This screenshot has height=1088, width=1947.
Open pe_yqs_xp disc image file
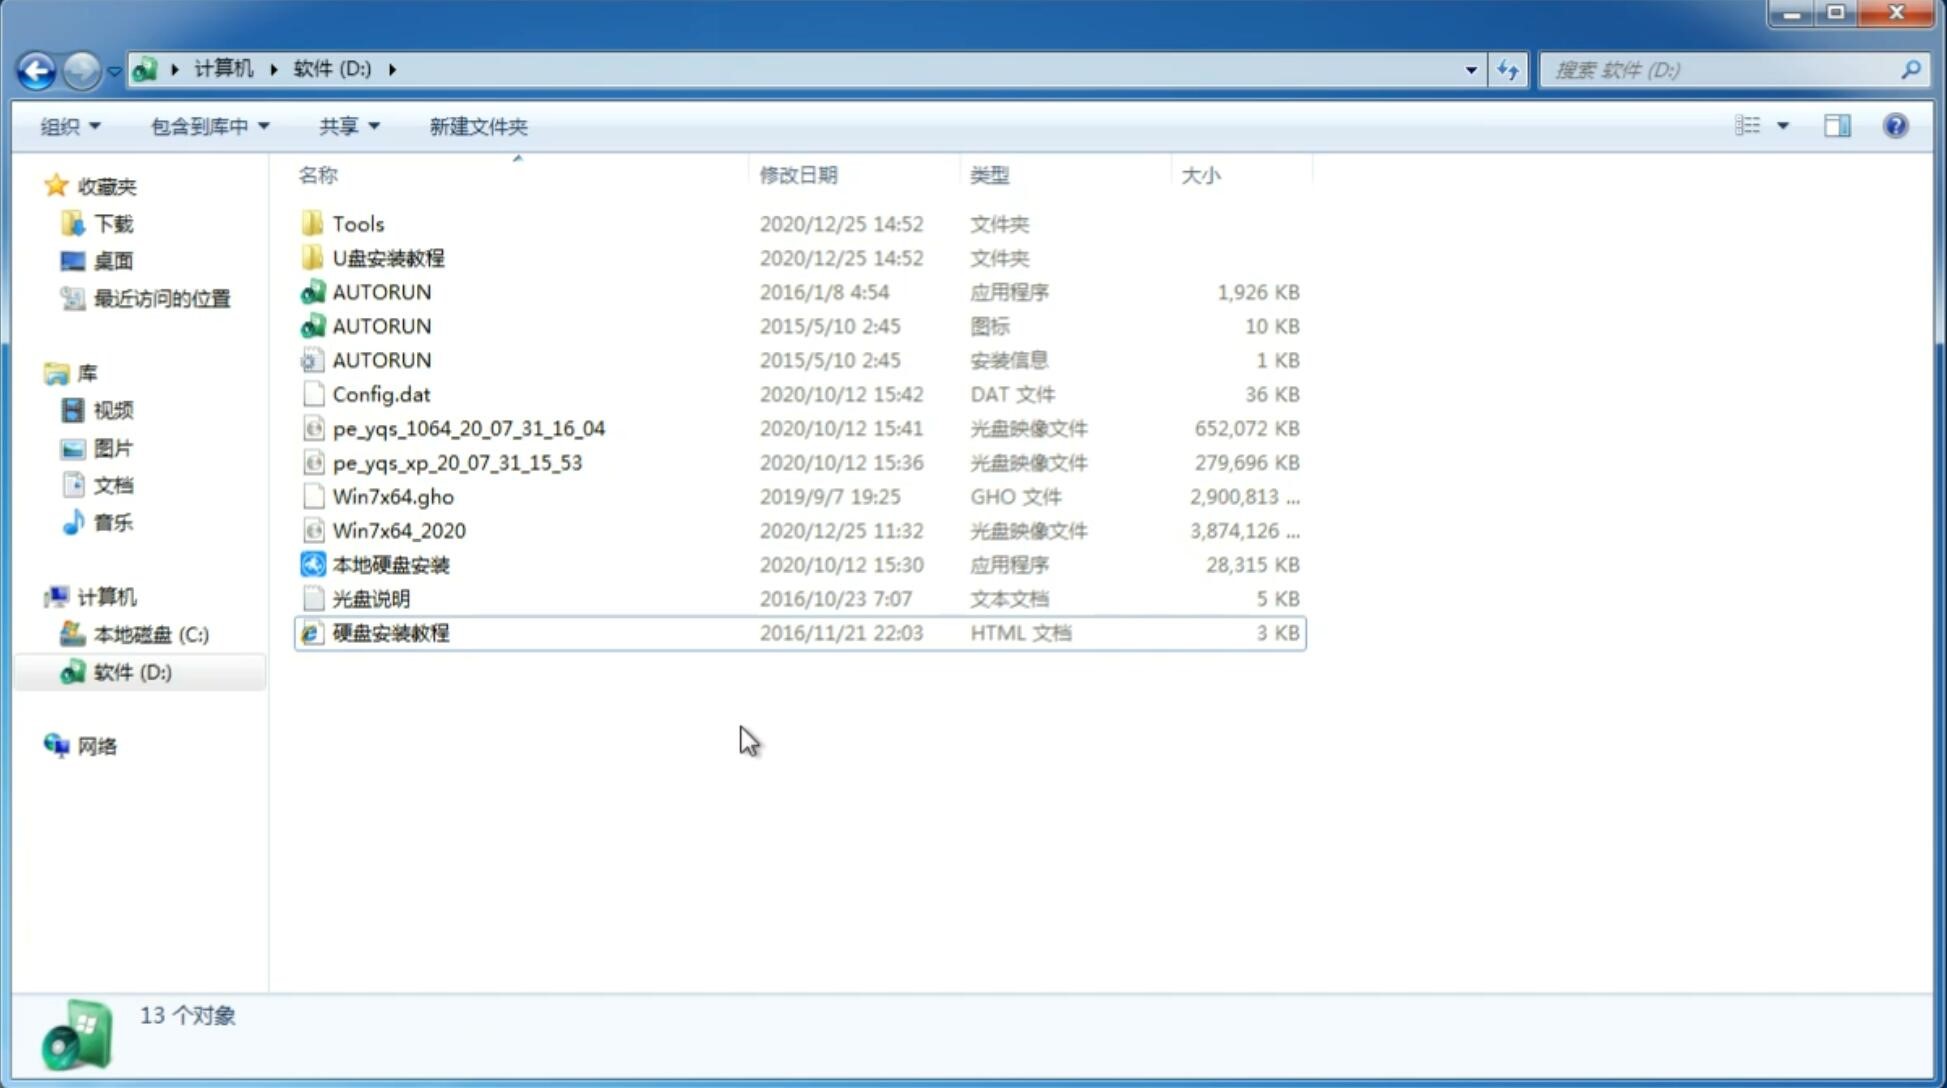[x=456, y=462]
